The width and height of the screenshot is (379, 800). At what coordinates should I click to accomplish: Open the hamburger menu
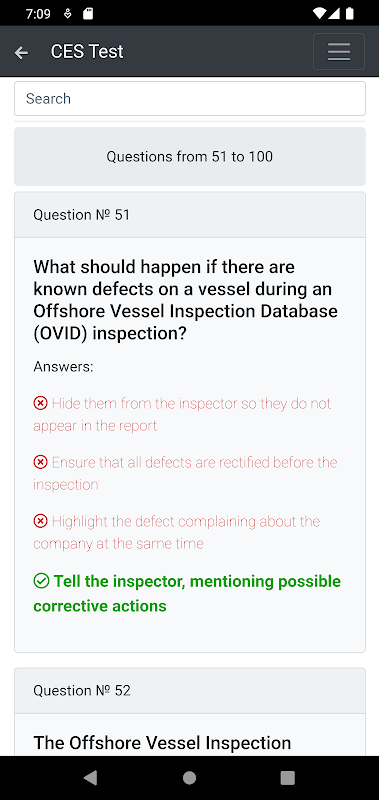pos(339,52)
